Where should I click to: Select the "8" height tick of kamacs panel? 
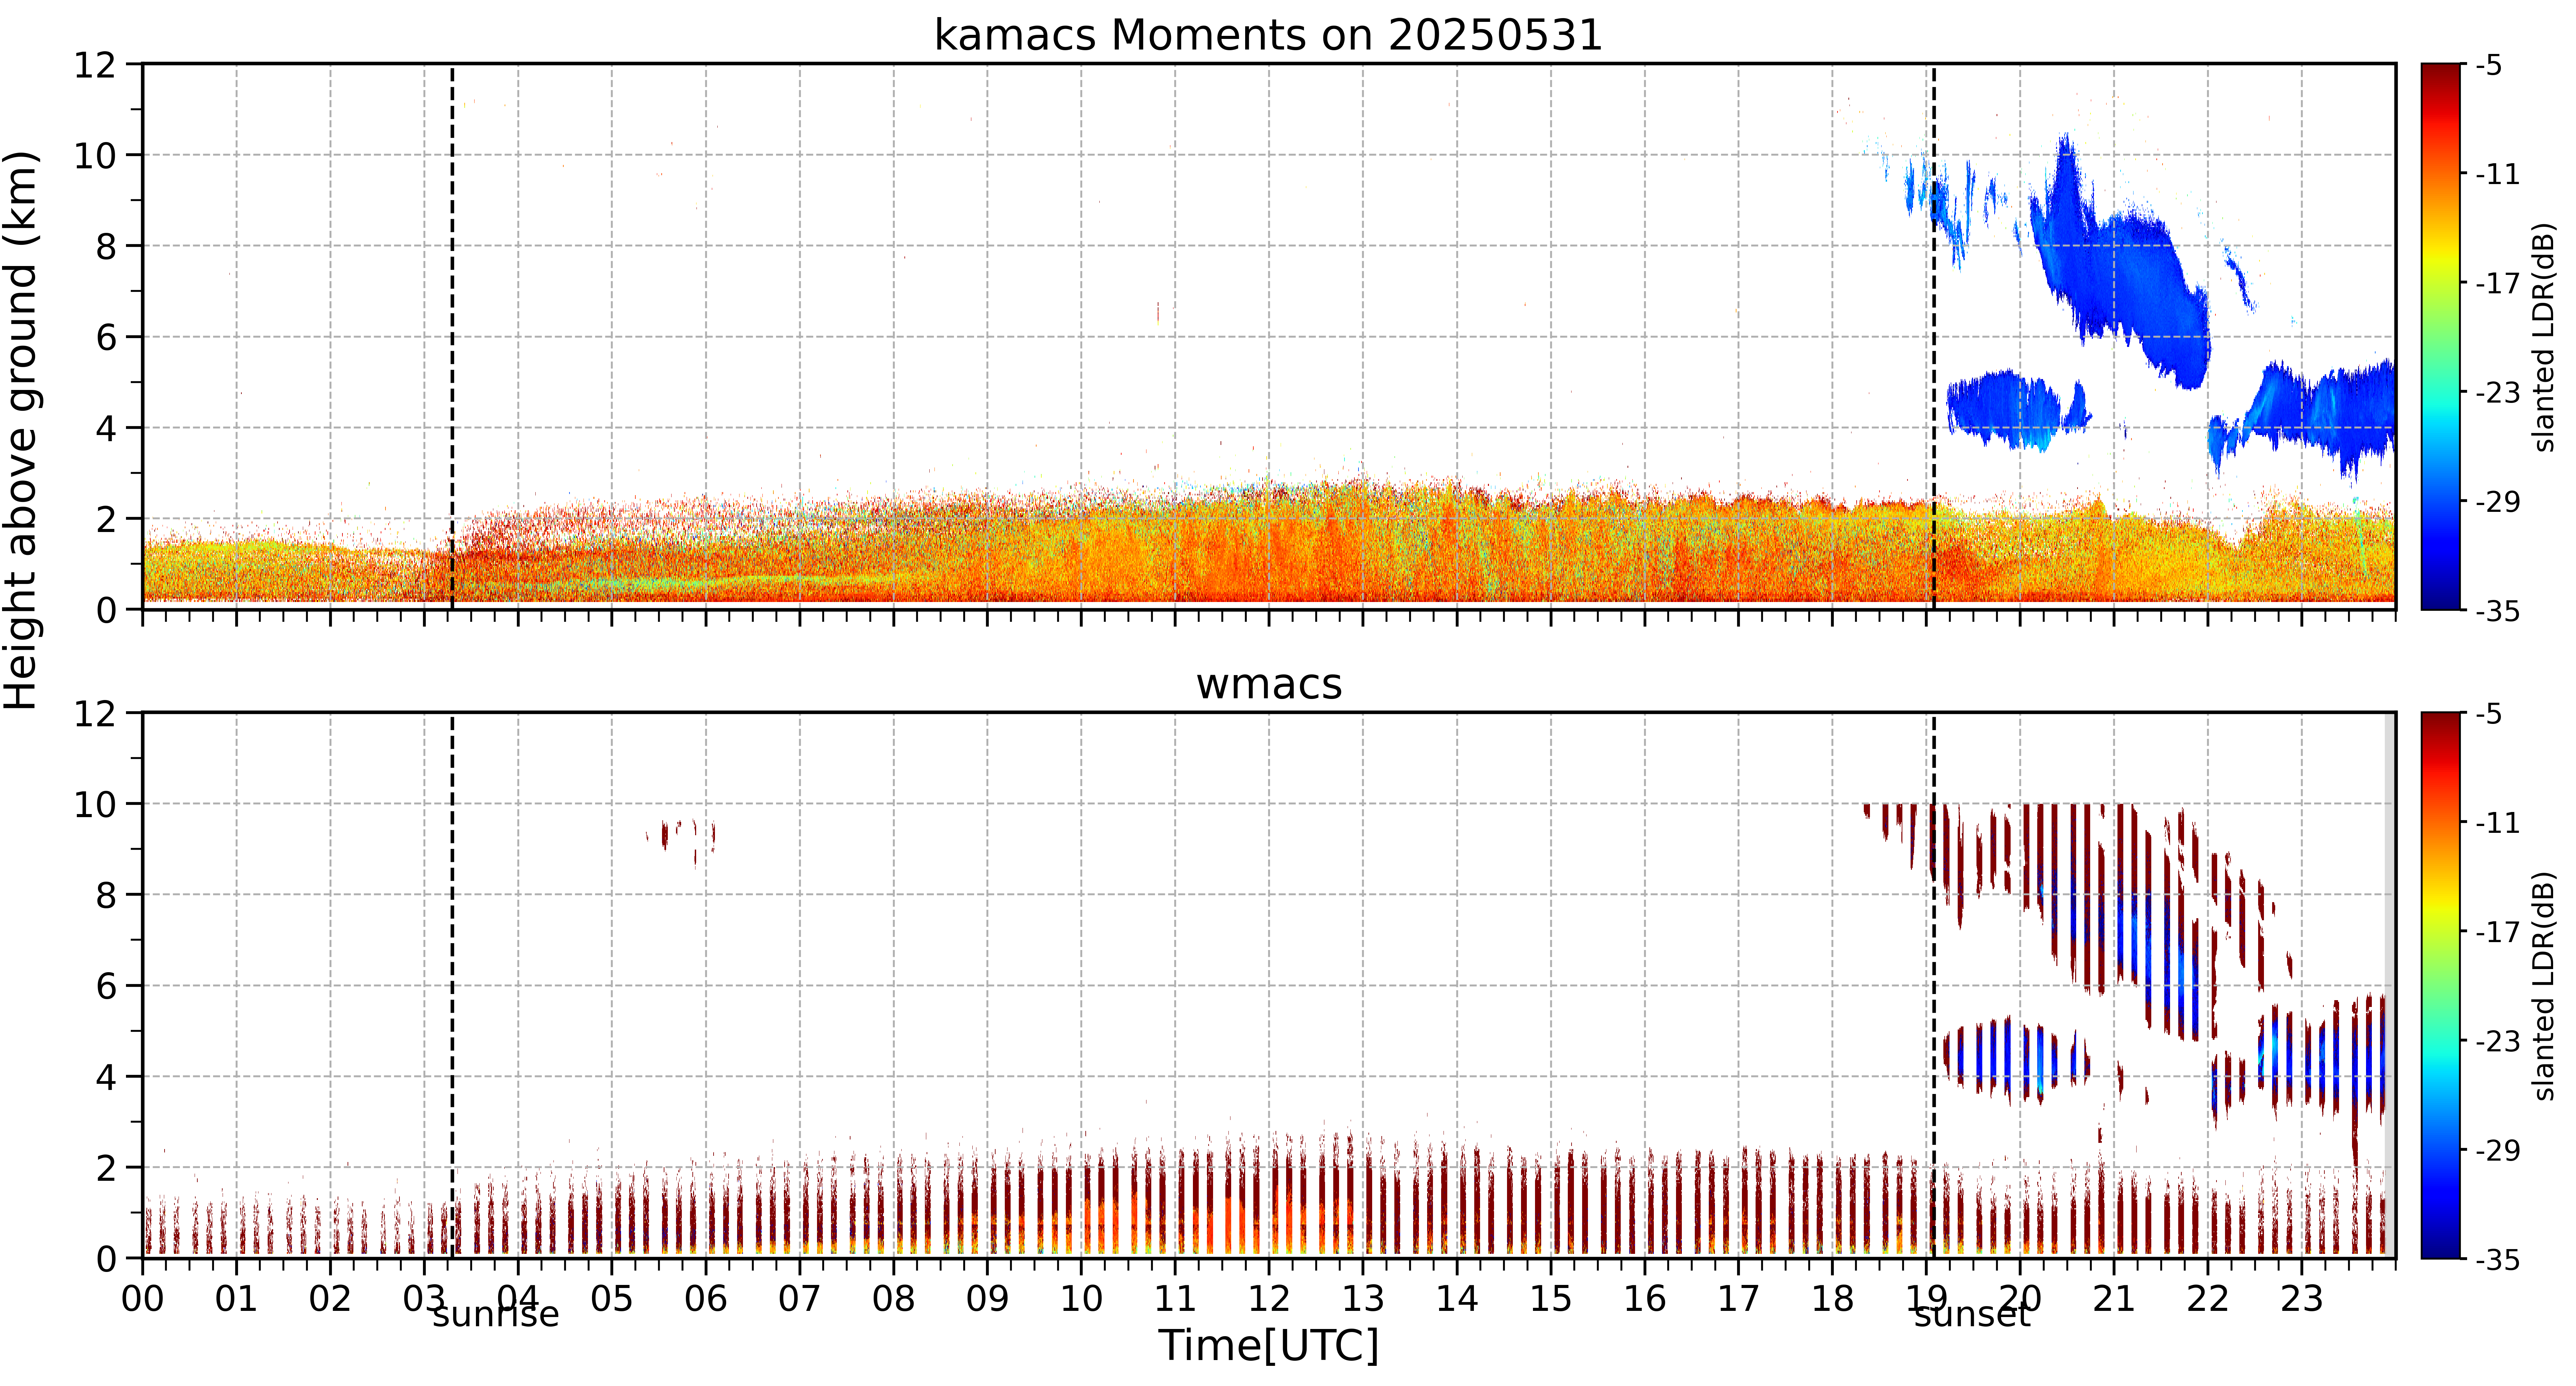(106, 247)
